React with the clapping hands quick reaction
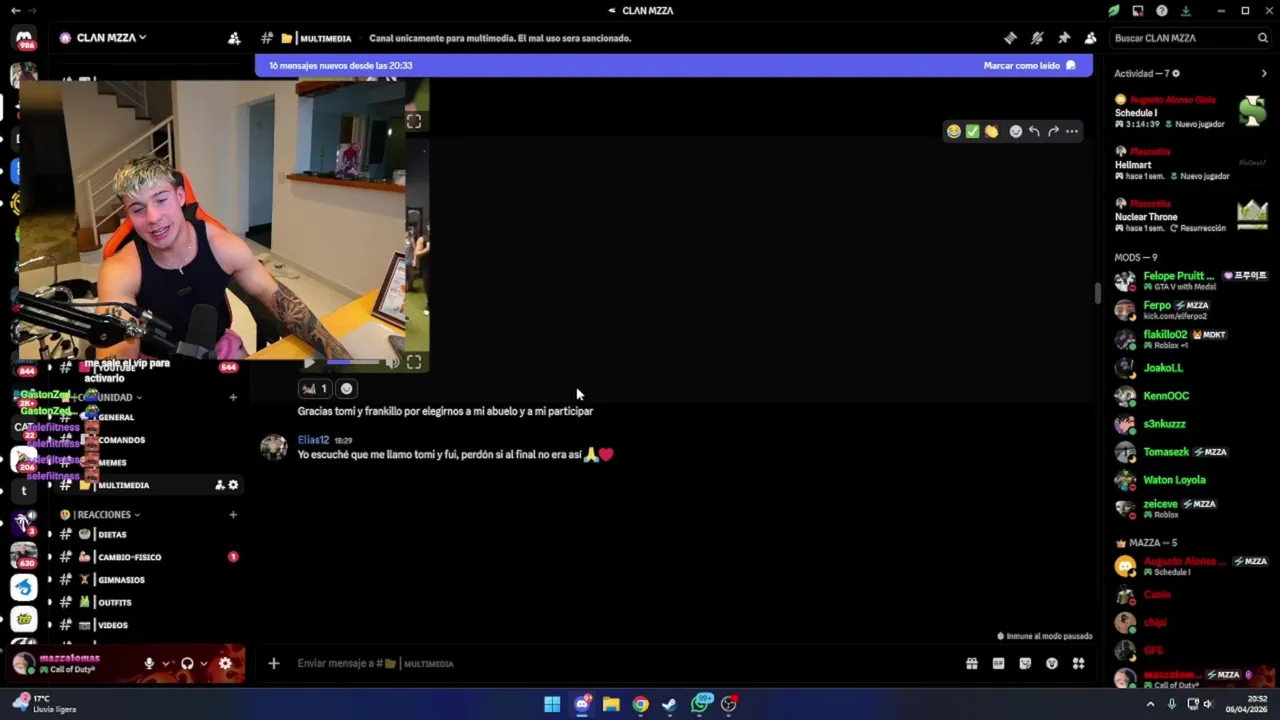1280x720 pixels. click(991, 131)
